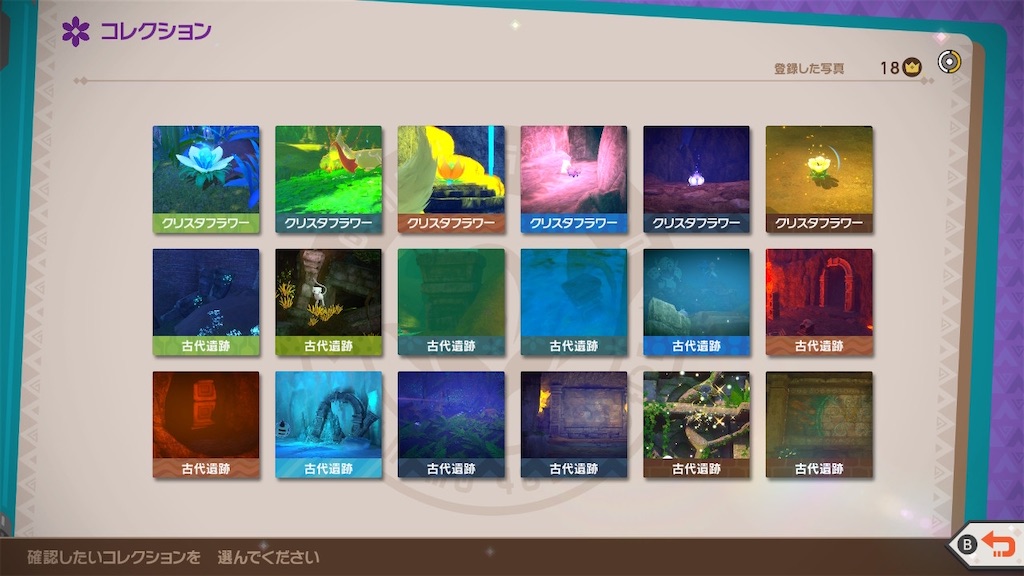Open the dark blue jungle 古代遺跡 card
The width and height of the screenshot is (1024, 576).
451,425
